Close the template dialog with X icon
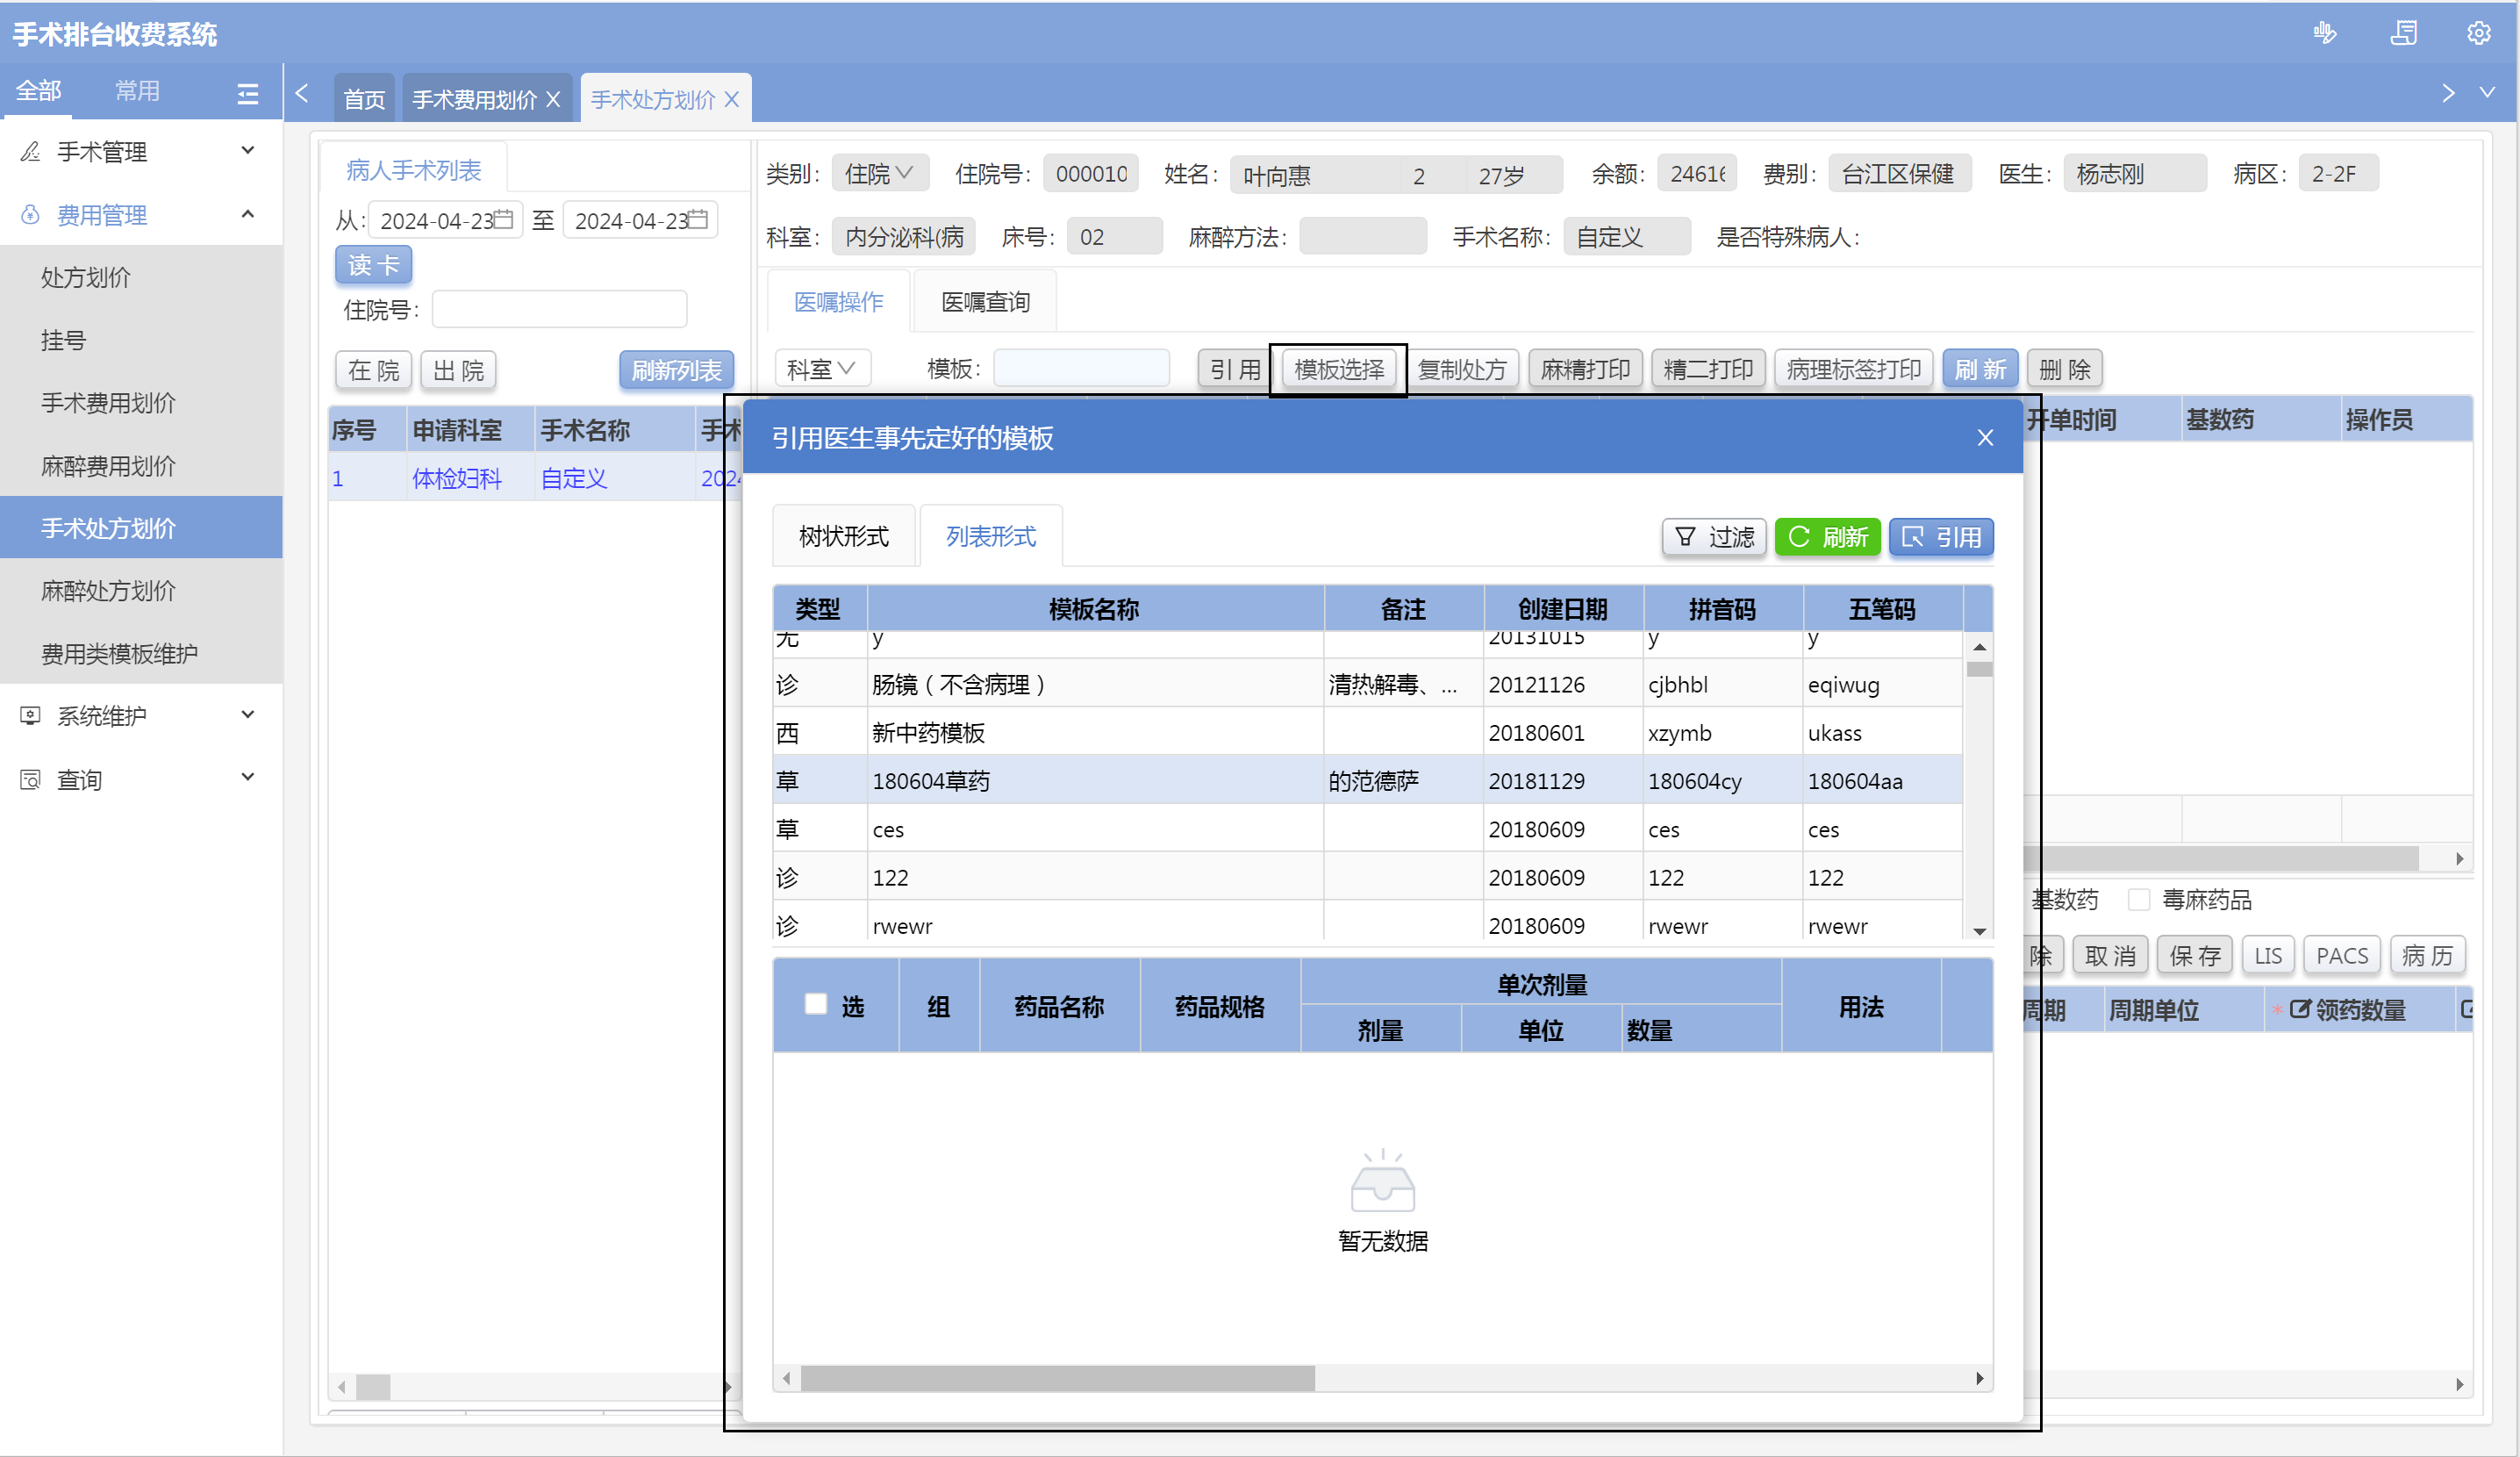 (x=1985, y=437)
